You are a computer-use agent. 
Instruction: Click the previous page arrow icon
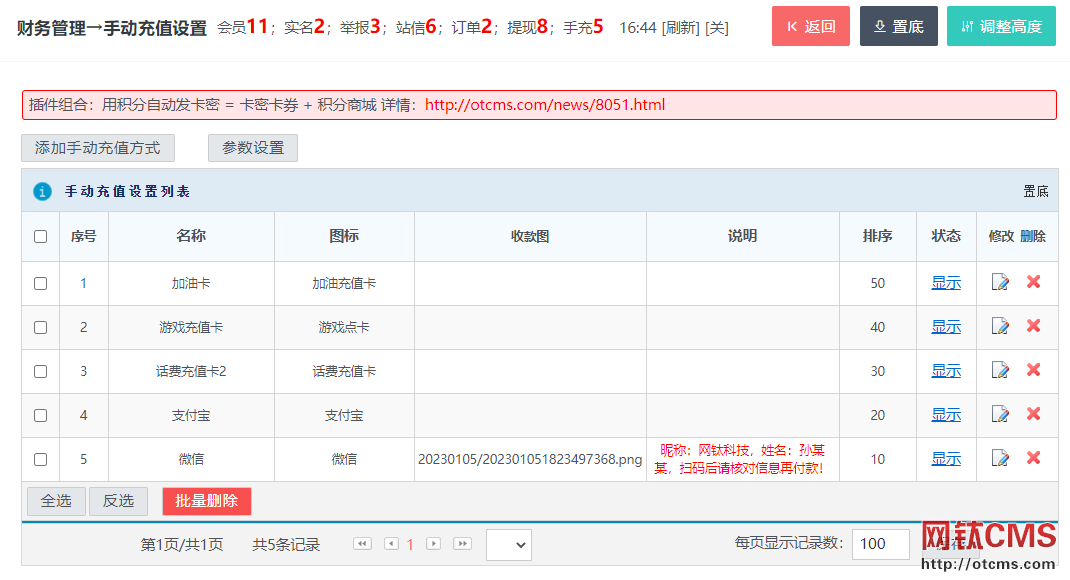[391, 544]
